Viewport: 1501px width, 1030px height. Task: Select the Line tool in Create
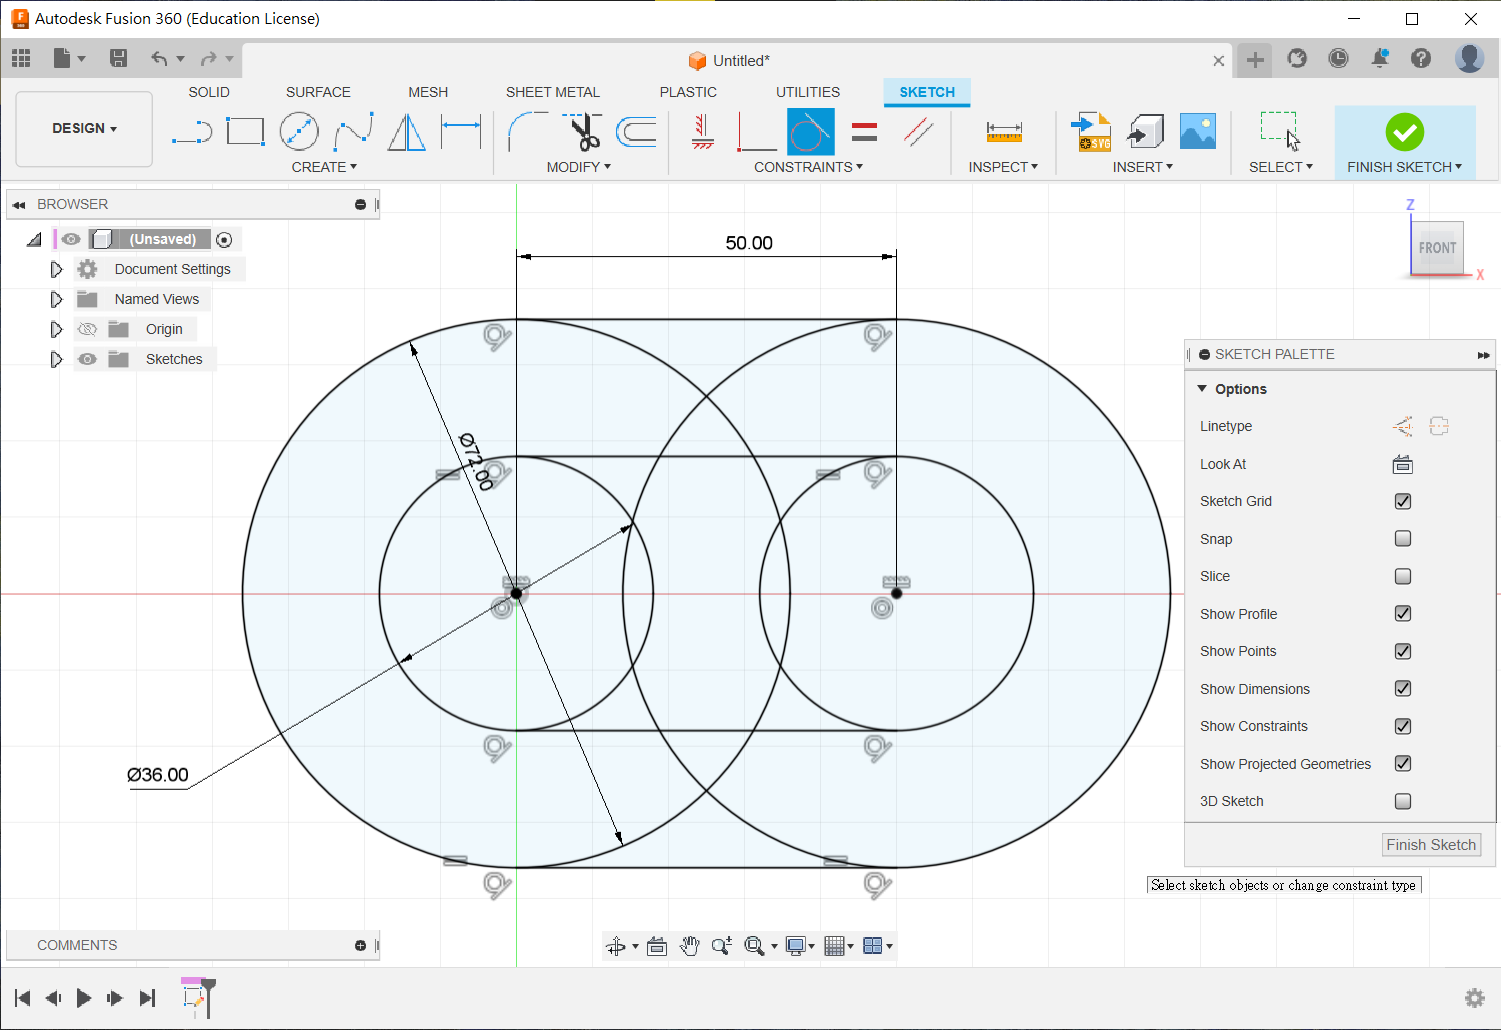[x=191, y=132]
